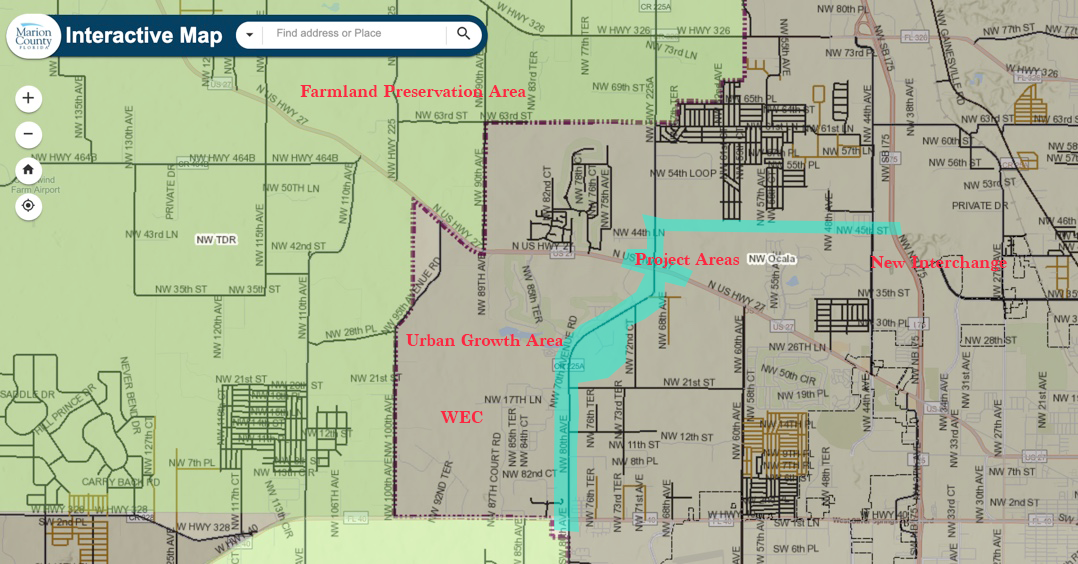Click the NW 26TH LN road label
This screenshot has width=1078, height=564.
pos(797,347)
